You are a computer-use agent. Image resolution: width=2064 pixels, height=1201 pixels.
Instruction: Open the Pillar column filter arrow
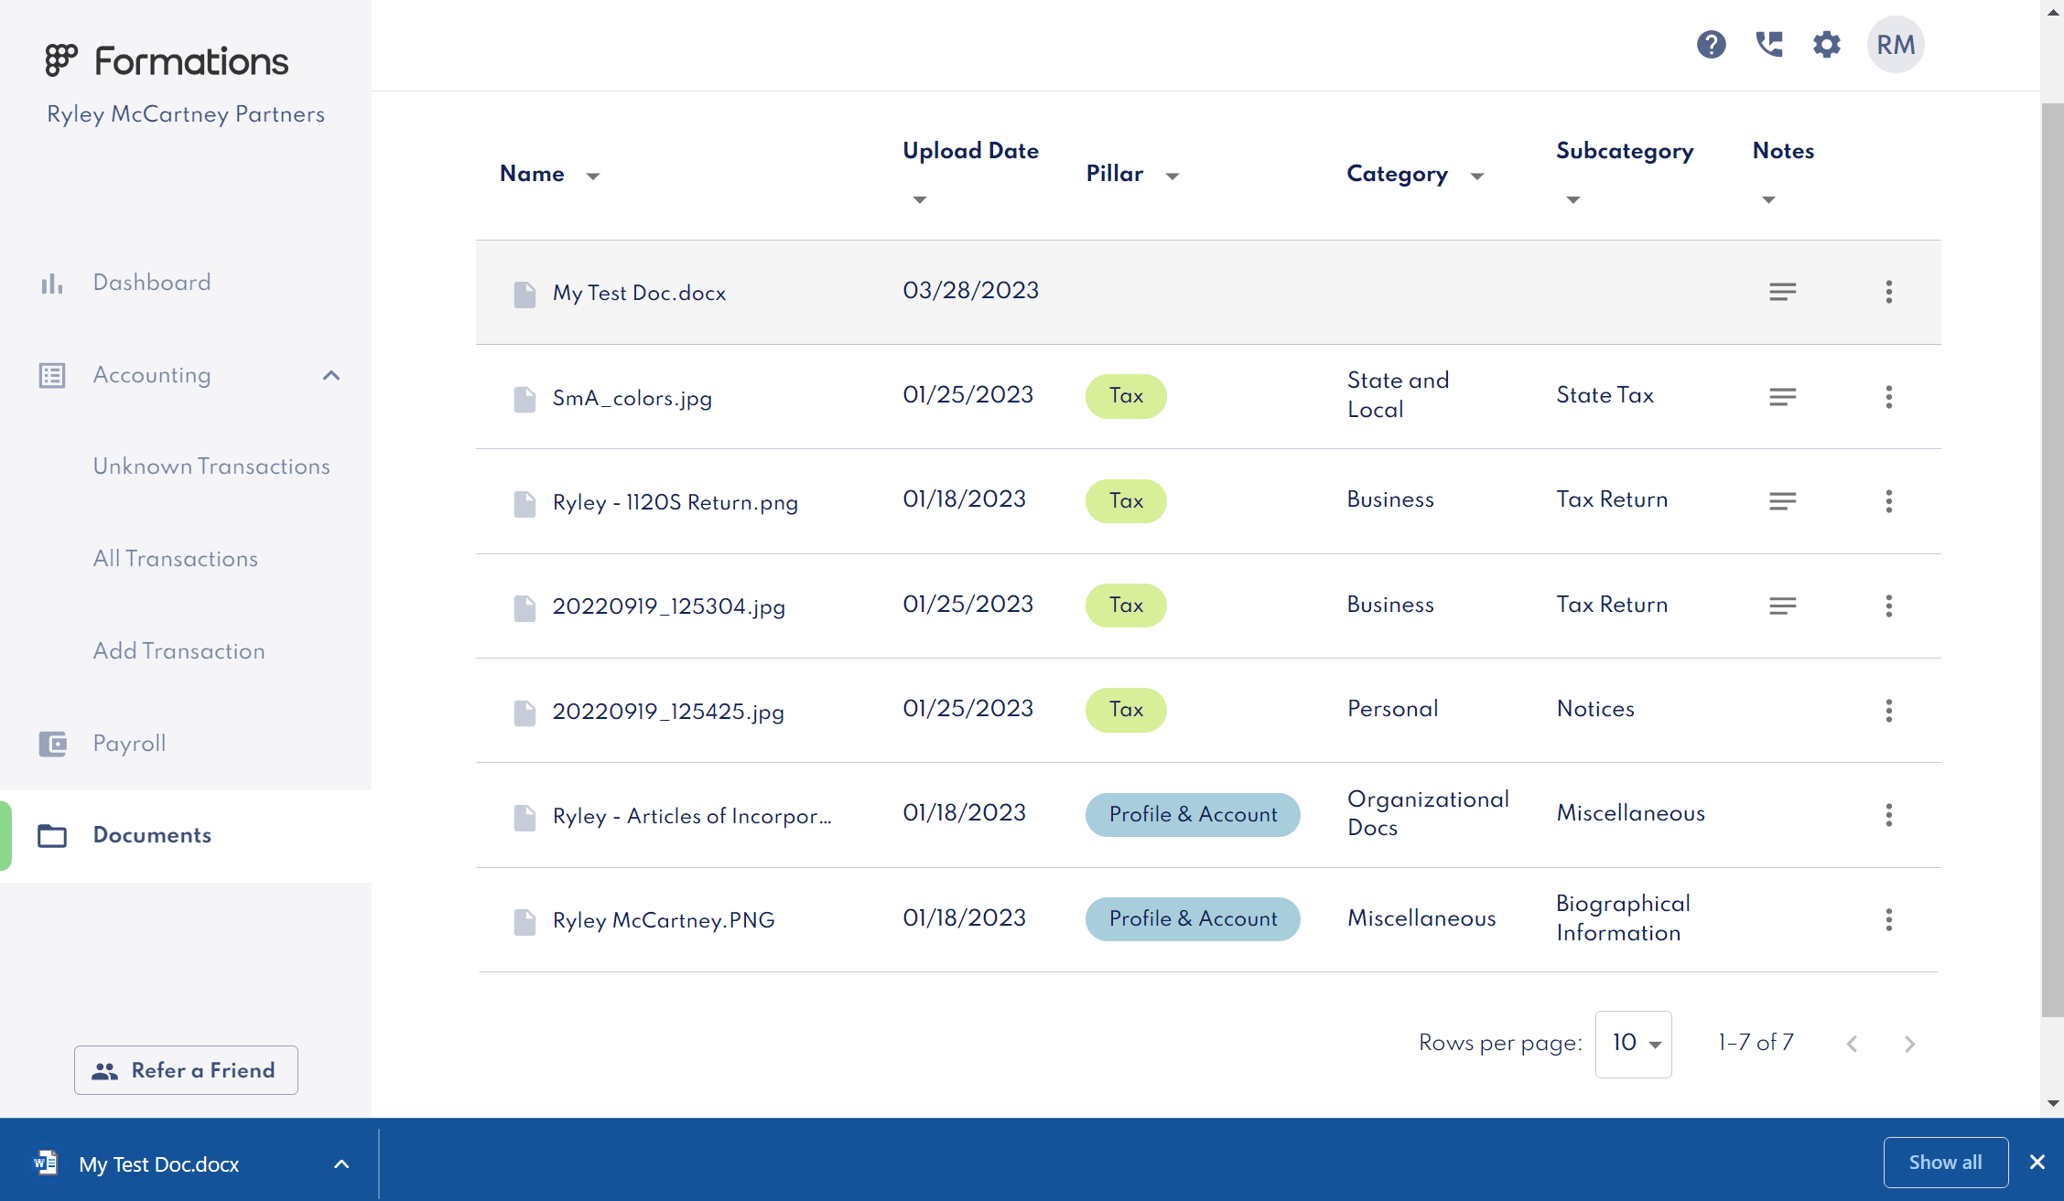pos(1172,177)
